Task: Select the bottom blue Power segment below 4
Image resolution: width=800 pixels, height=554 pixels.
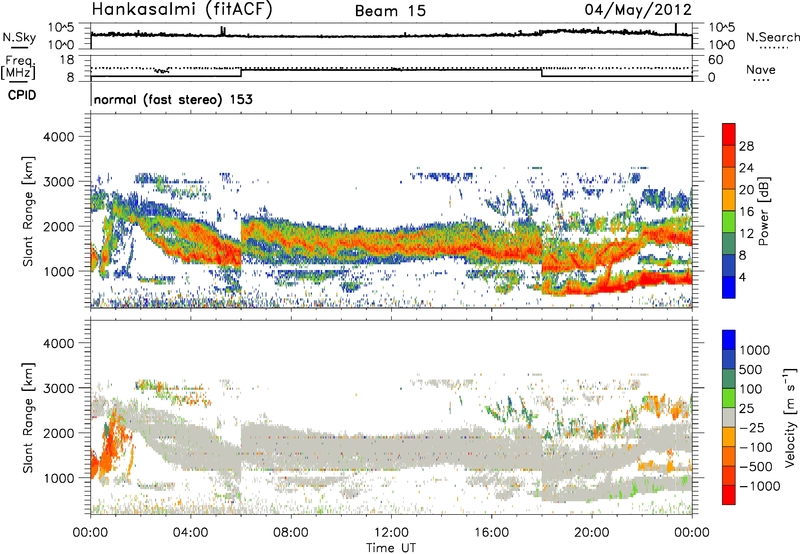Action: tap(729, 287)
